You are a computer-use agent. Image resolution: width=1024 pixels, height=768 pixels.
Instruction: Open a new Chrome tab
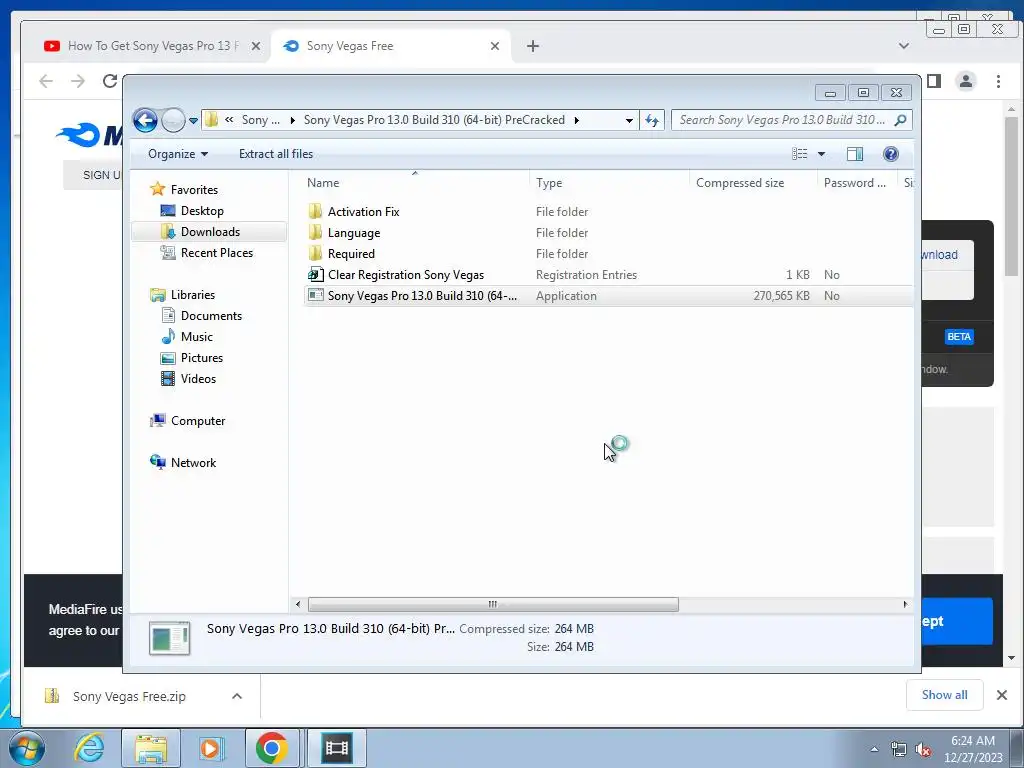point(533,46)
